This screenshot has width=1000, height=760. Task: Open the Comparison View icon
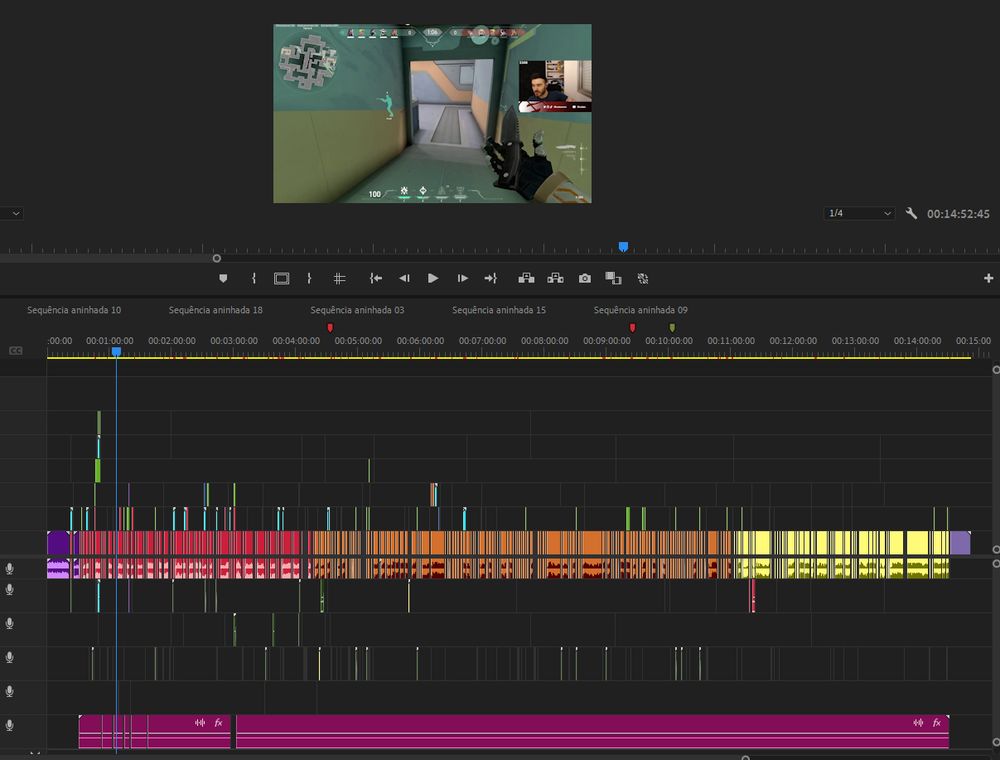click(x=614, y=279)
